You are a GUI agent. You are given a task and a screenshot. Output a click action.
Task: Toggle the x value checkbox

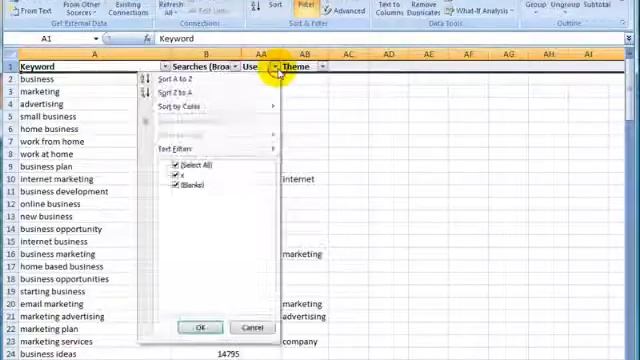pos(176,175)
